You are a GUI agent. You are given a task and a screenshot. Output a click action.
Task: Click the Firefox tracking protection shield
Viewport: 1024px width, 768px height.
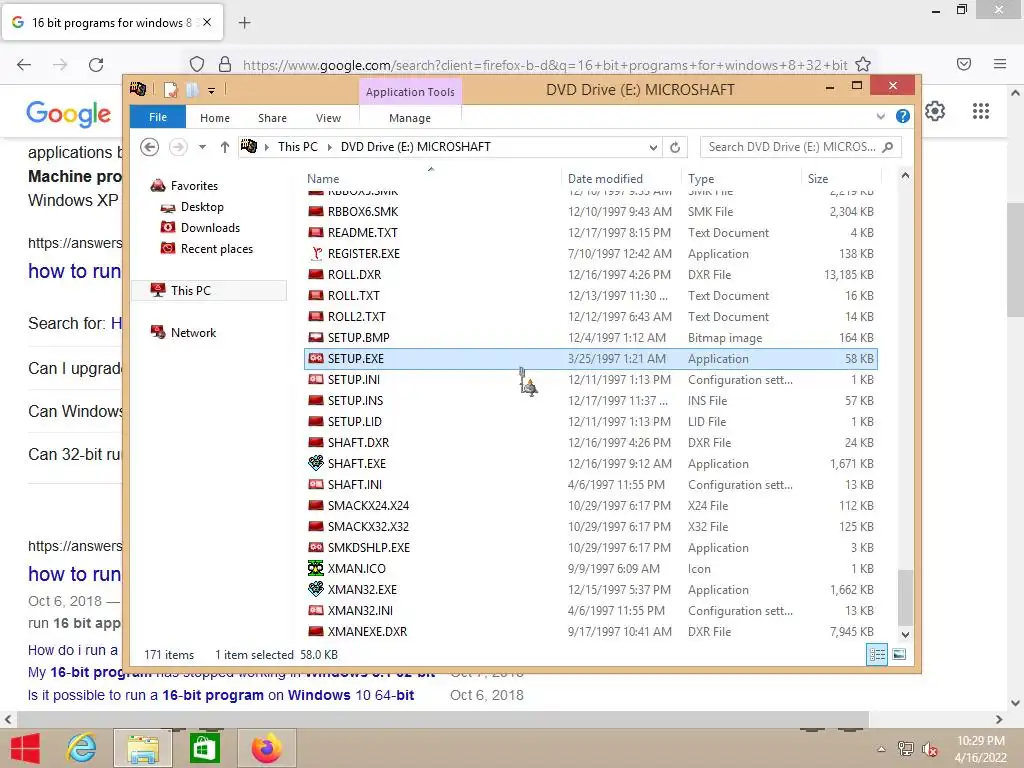pos(197,65)
